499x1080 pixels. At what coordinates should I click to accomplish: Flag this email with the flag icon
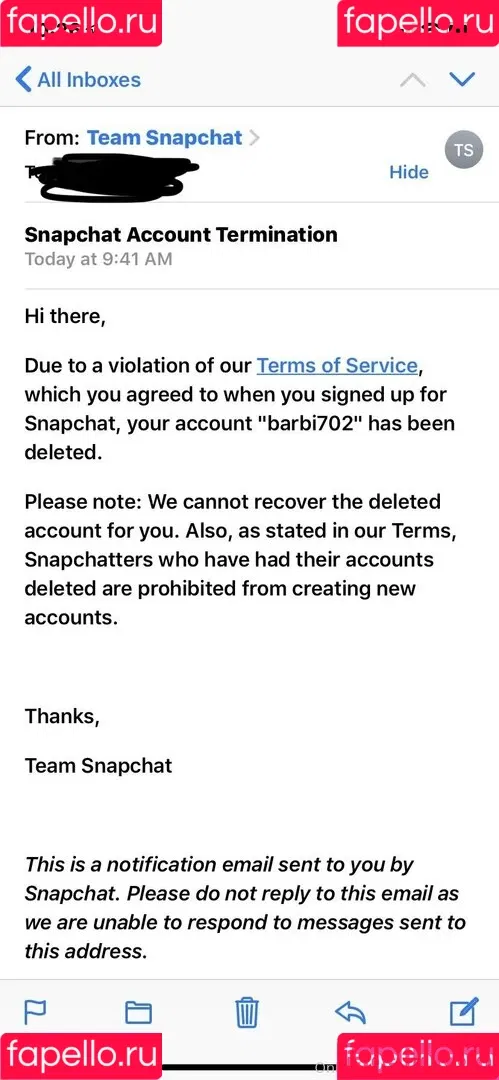point(35,1012)
